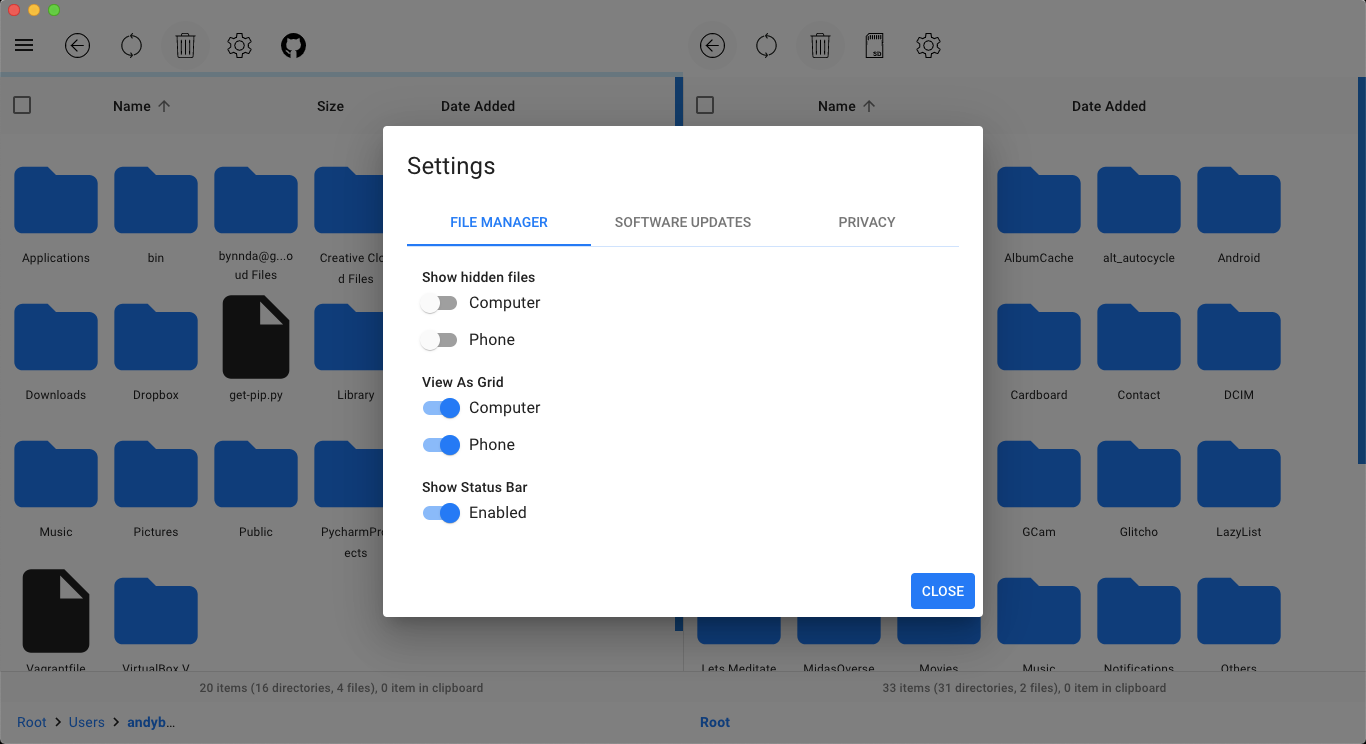Click the SD card storage icon
This screenshot has width=1366, height=744.
click(x=874, y=45)
